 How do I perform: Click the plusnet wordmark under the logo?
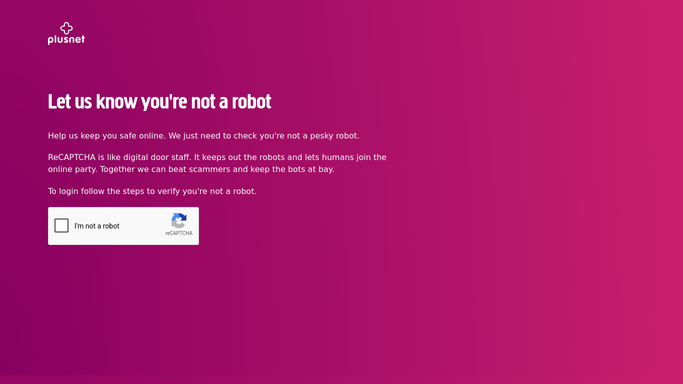point(66,40)
